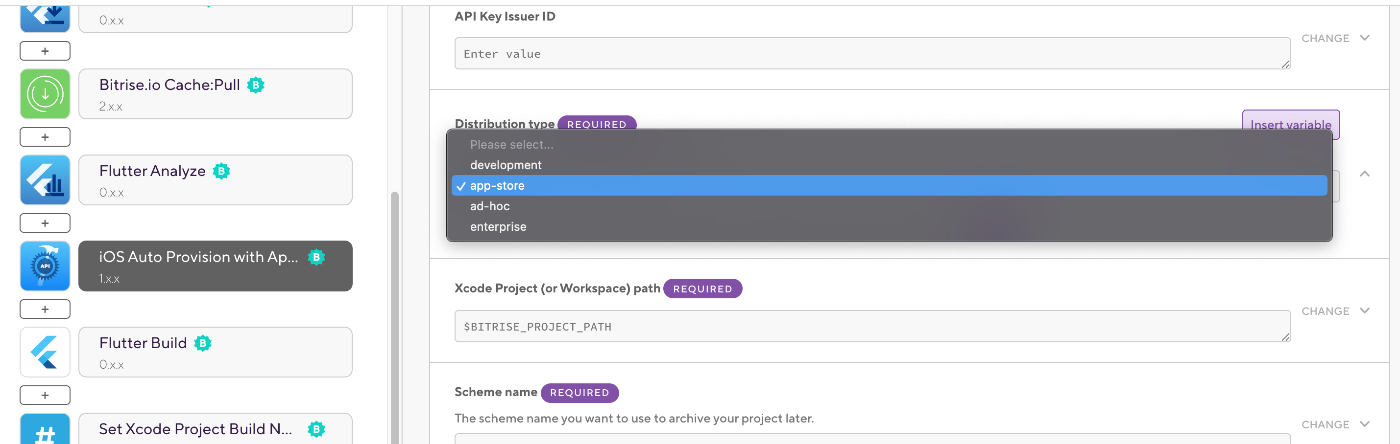The height and width of the screenshot is (444, 1400).
Task: Click the workflow steps list scrollbar
Action: tap(395, 318)
